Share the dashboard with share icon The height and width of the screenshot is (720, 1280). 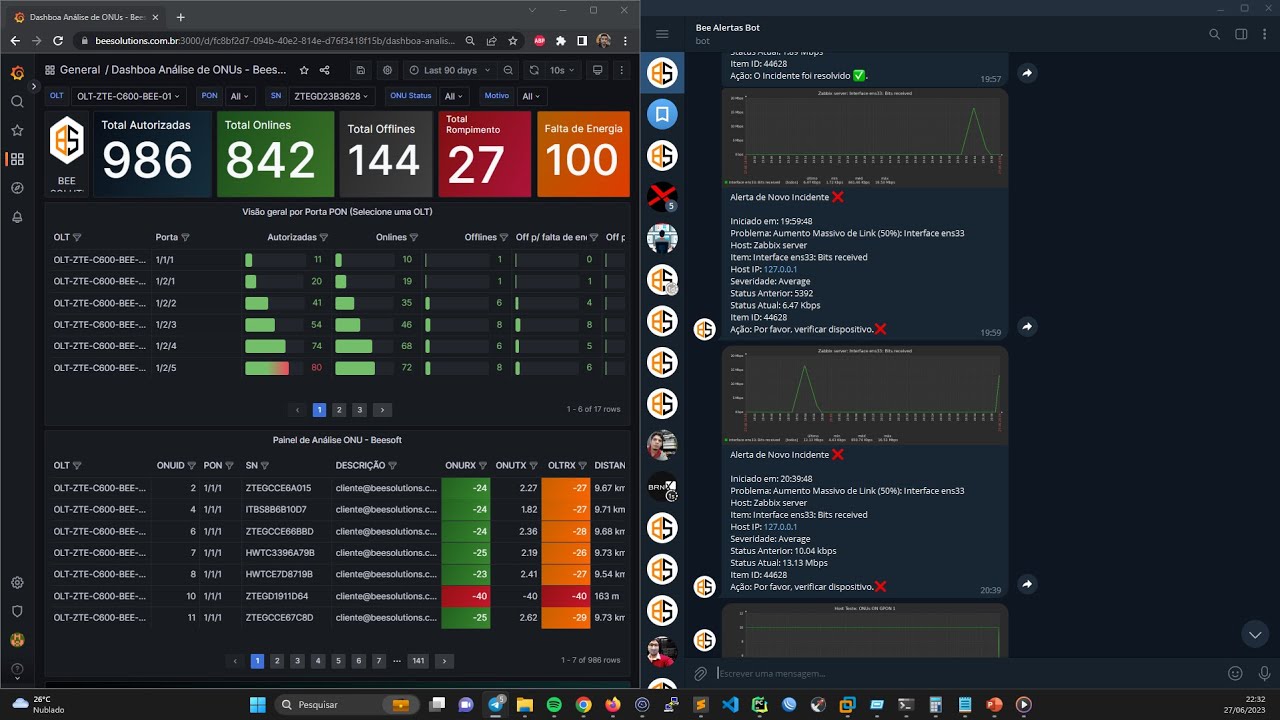(x=324, y=70)
